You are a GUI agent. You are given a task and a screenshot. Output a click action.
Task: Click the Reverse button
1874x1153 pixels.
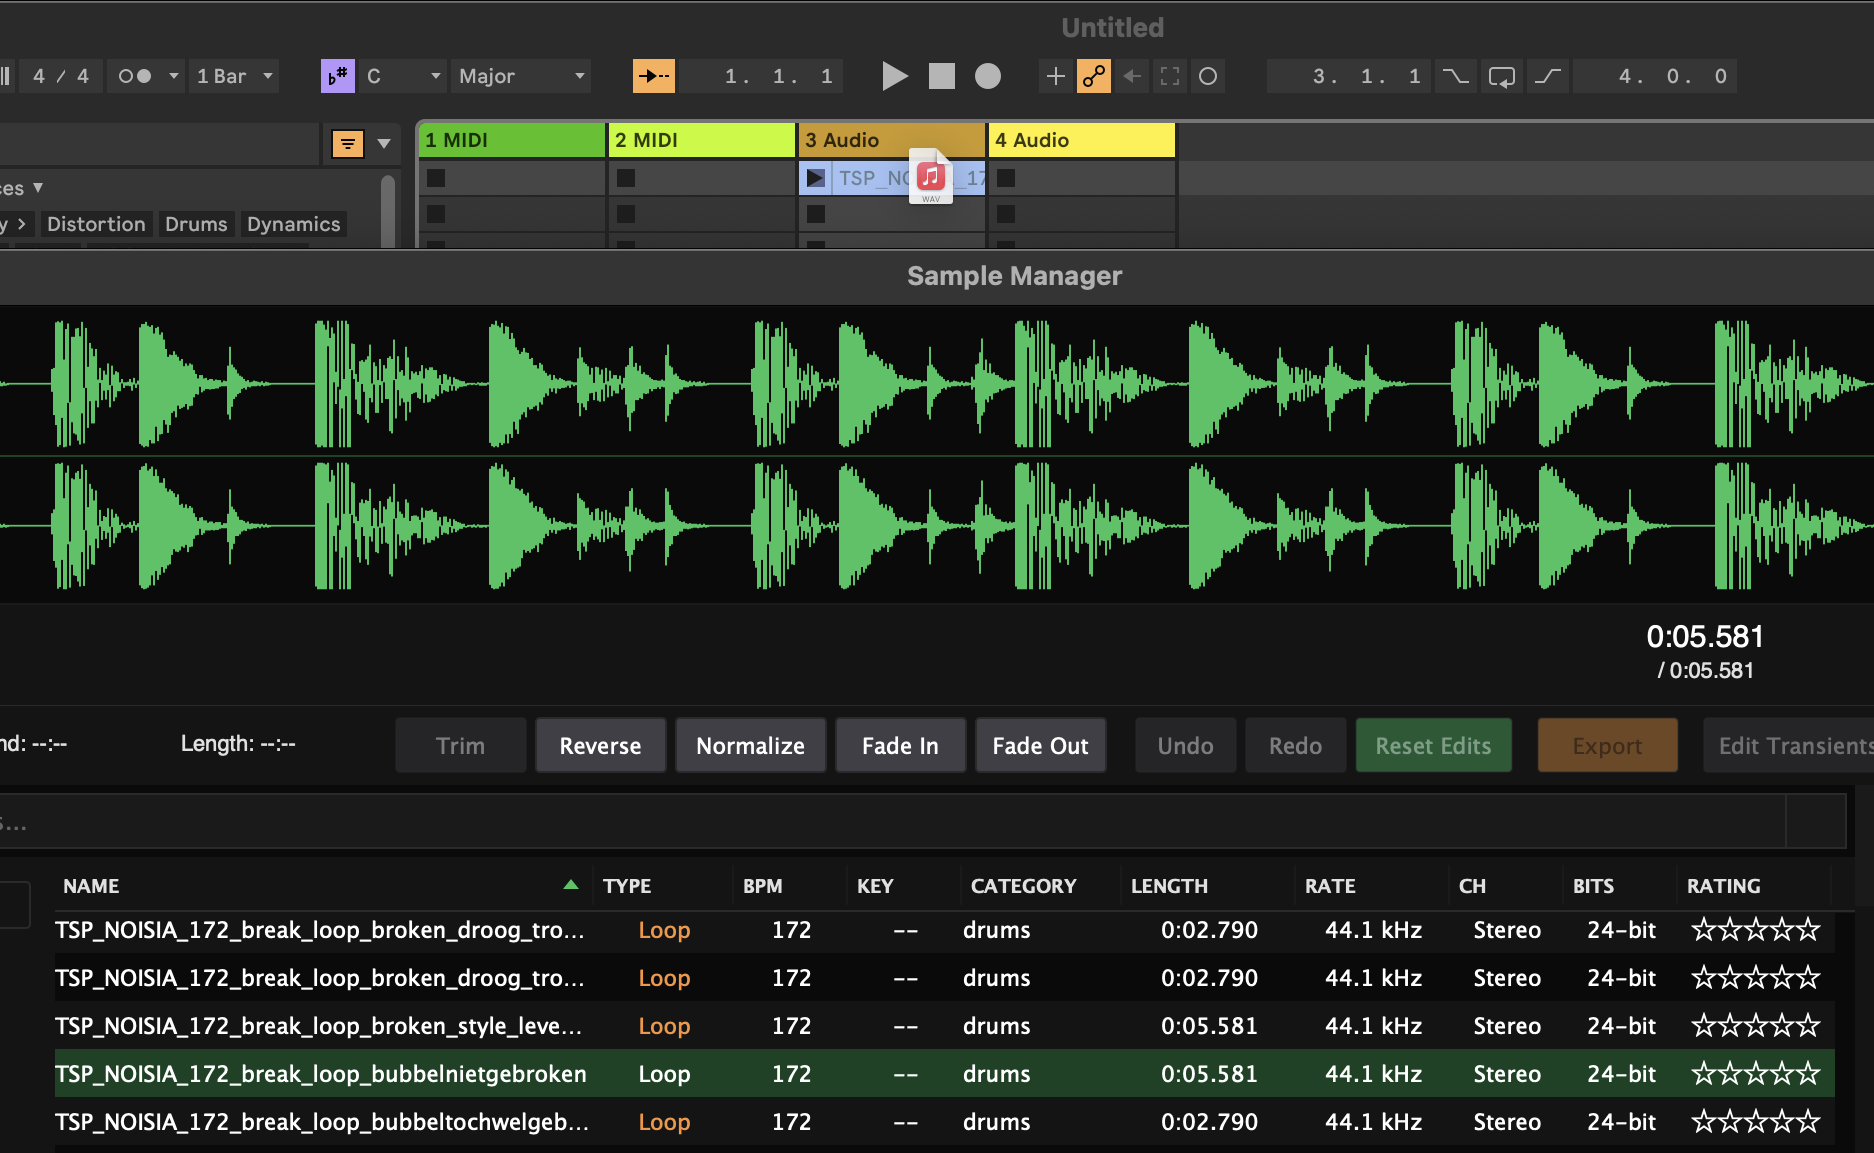pyautogui.click(x=600, y=746)
